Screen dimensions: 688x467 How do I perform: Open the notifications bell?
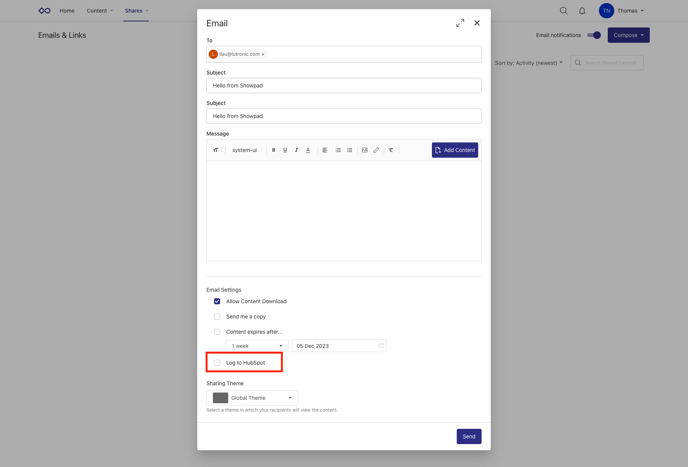click(x=582, y=11)
